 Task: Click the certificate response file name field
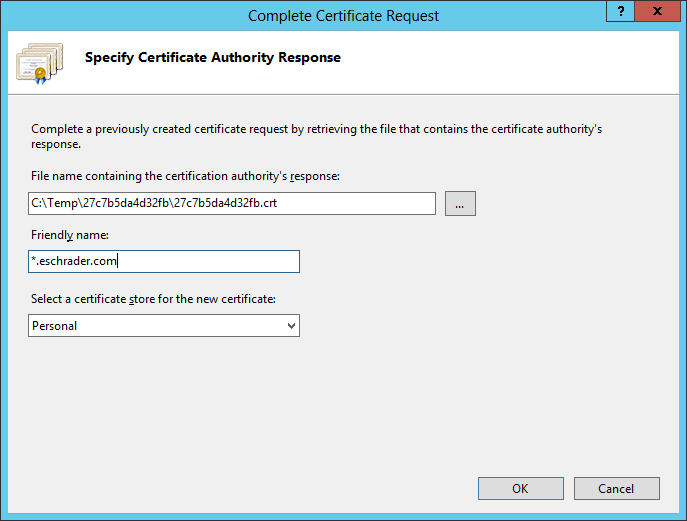tap(232, 203)
